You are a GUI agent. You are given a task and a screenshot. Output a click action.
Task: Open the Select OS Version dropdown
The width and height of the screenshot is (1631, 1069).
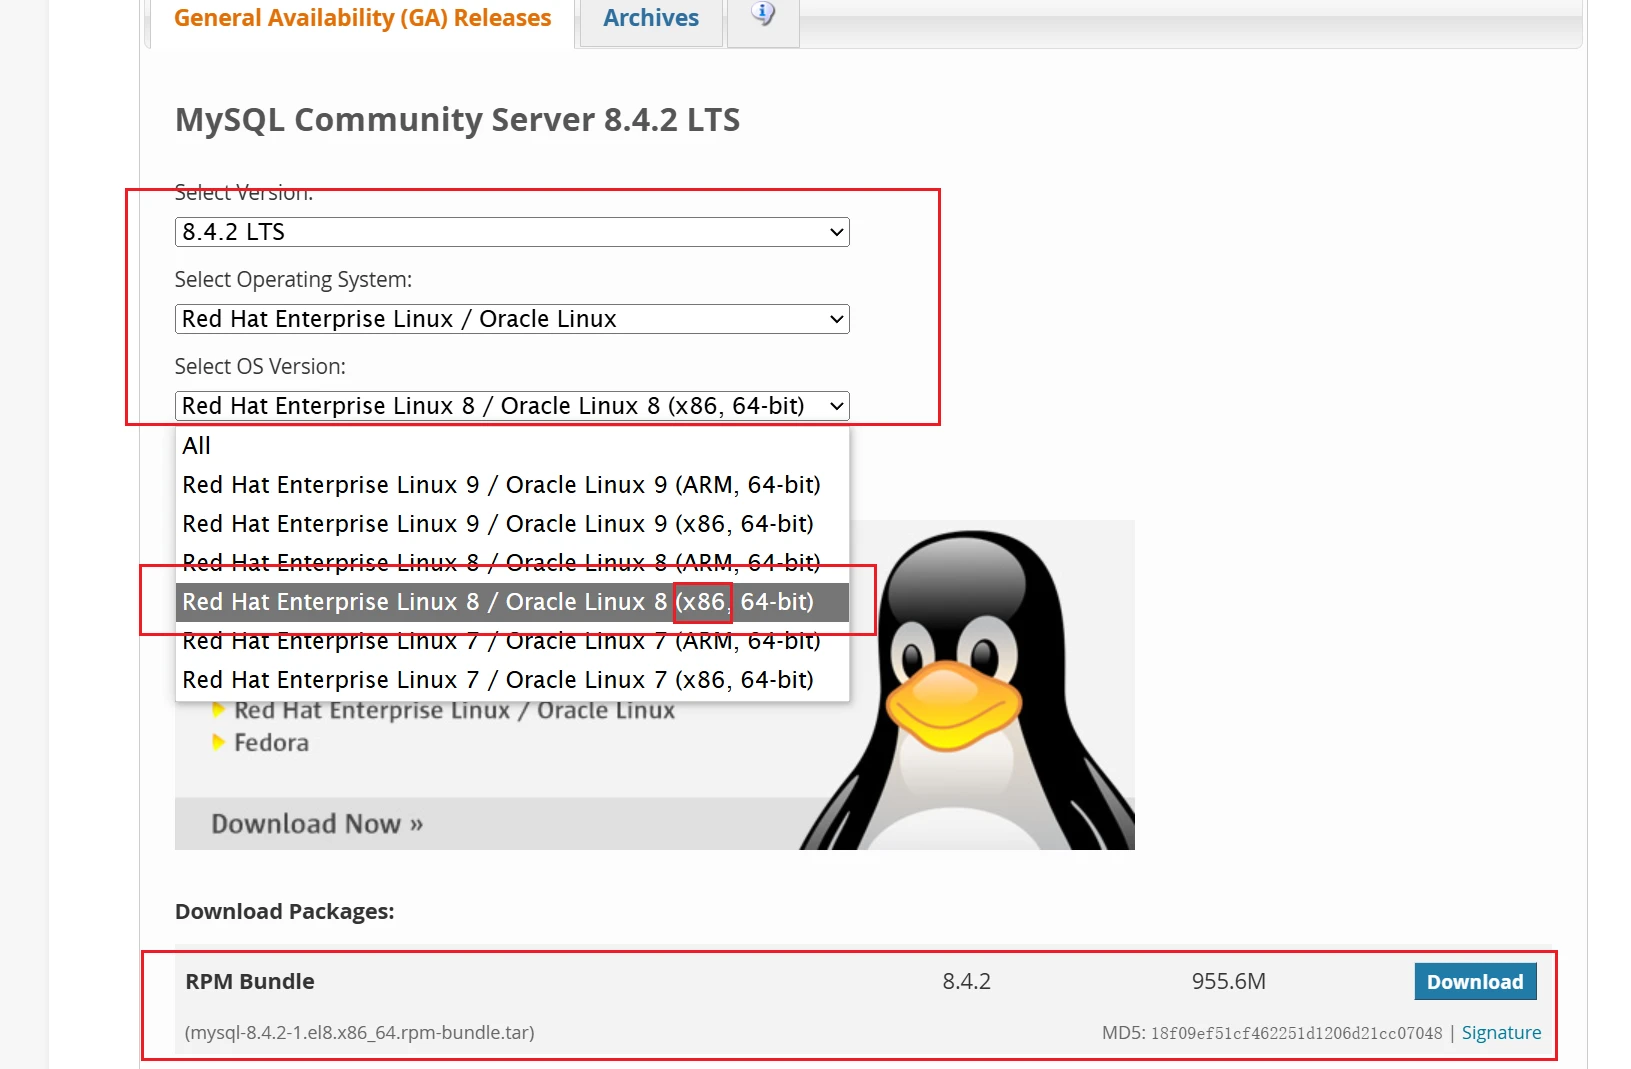click(511, 406)
